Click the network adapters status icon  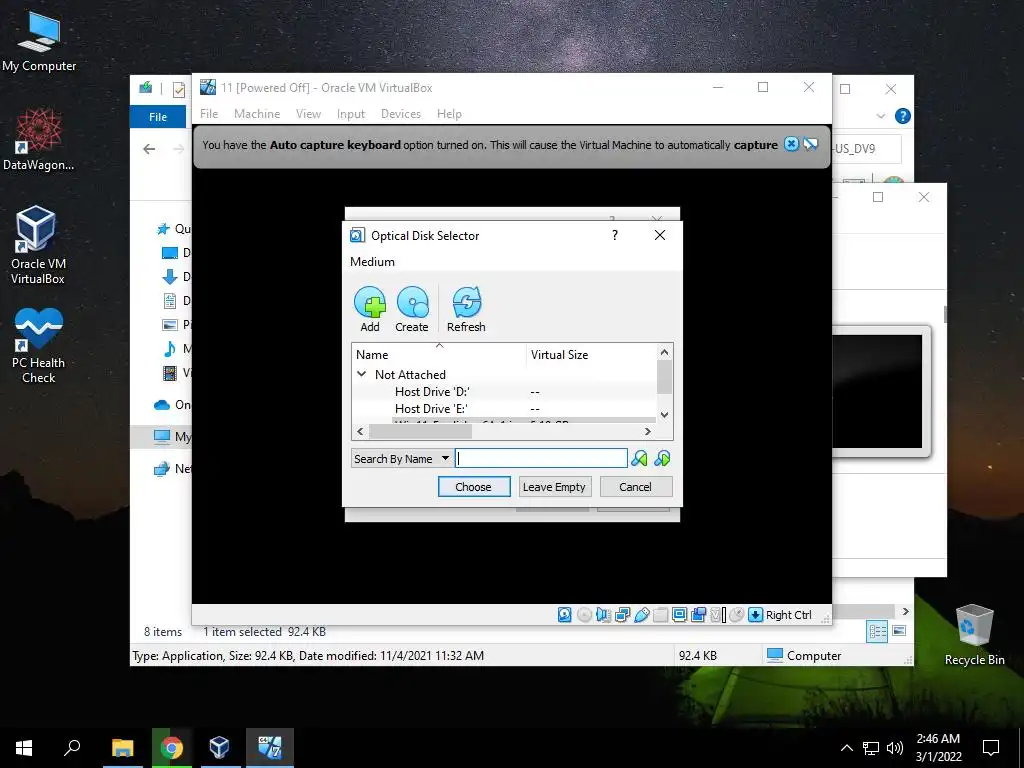(x=622, y=615)
